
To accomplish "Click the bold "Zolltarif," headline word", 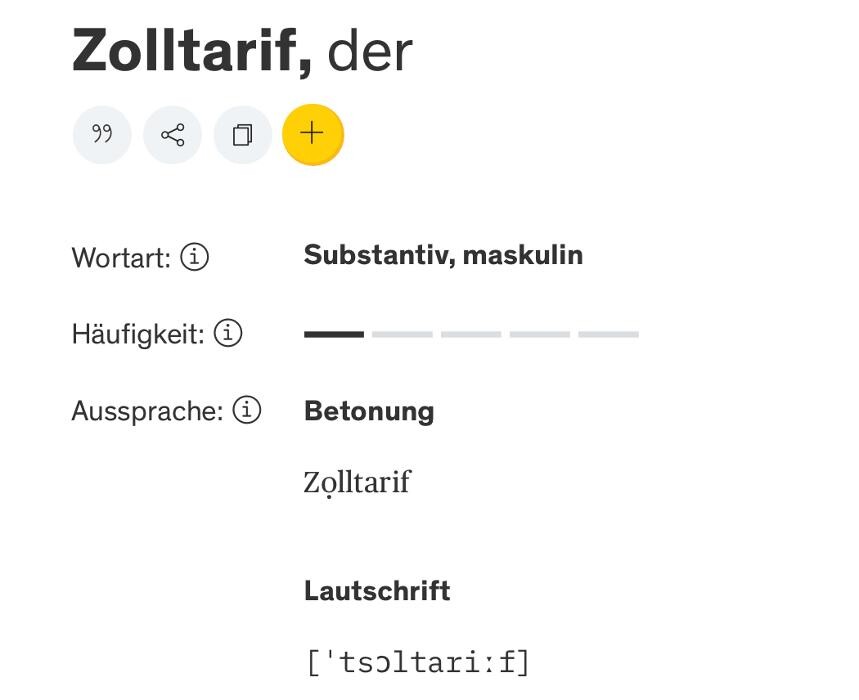I will 192,50.
